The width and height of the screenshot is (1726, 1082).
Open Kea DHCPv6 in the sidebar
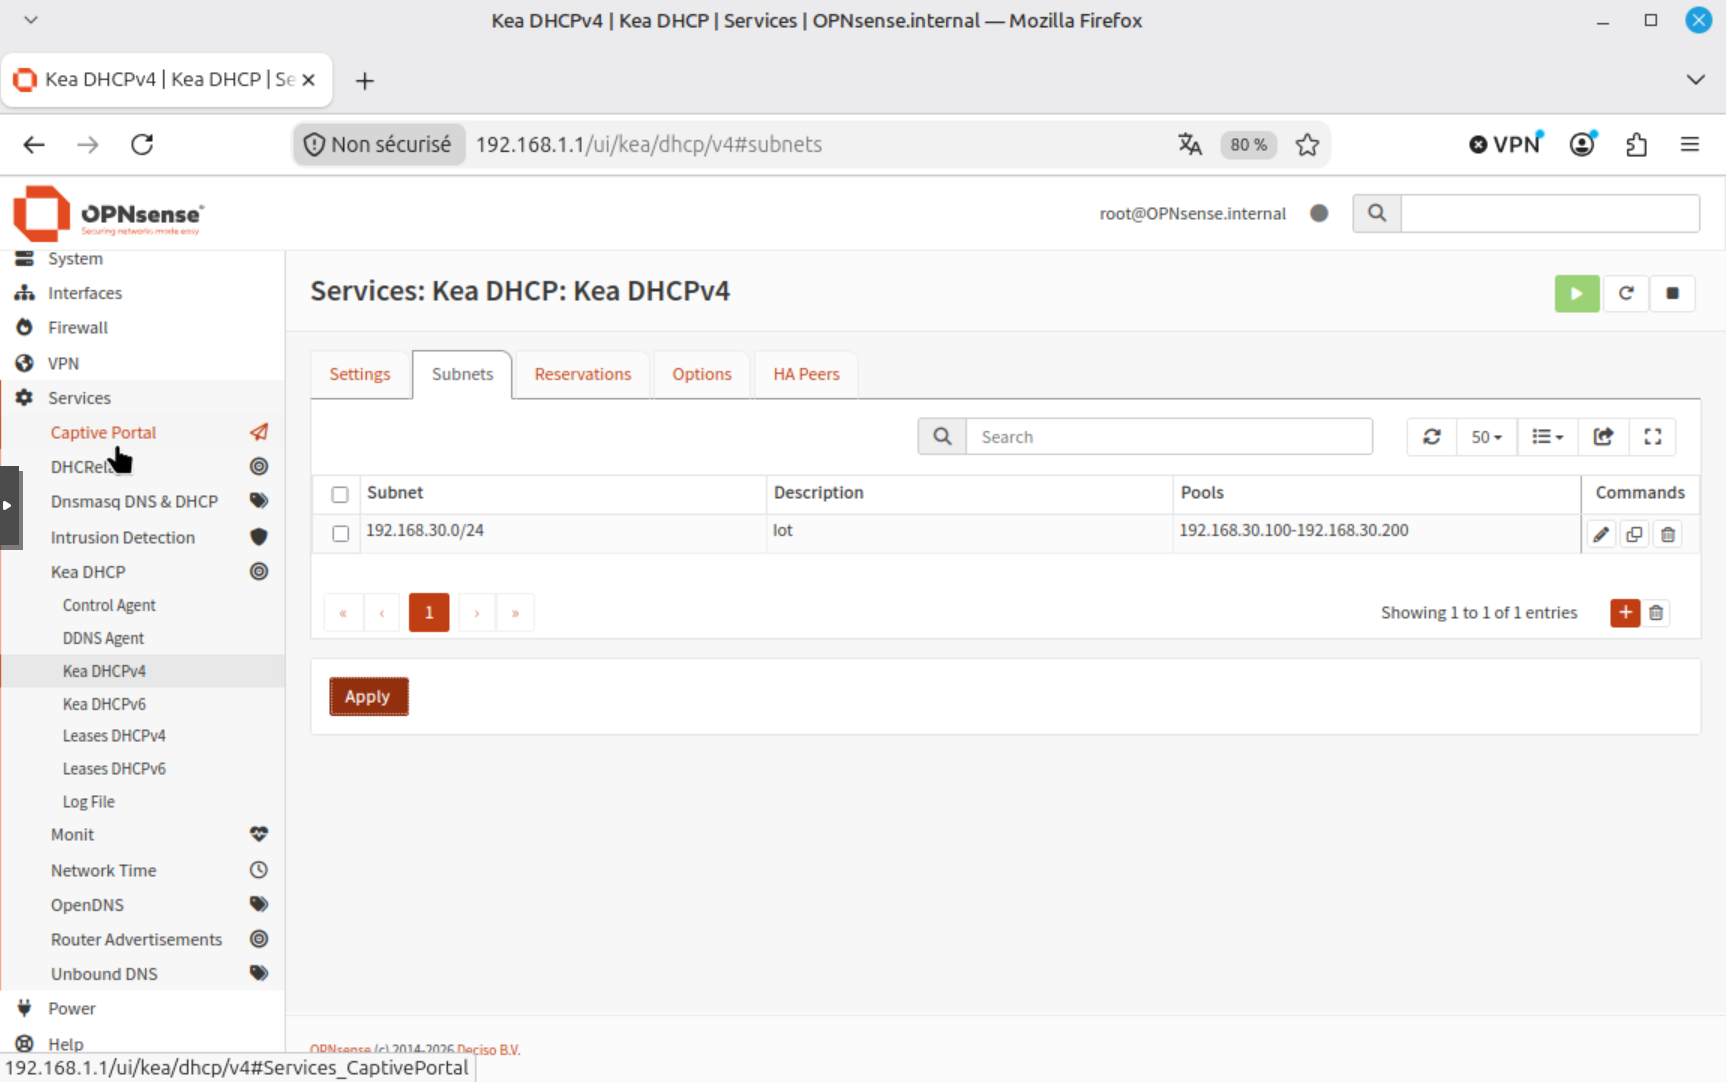104,704
